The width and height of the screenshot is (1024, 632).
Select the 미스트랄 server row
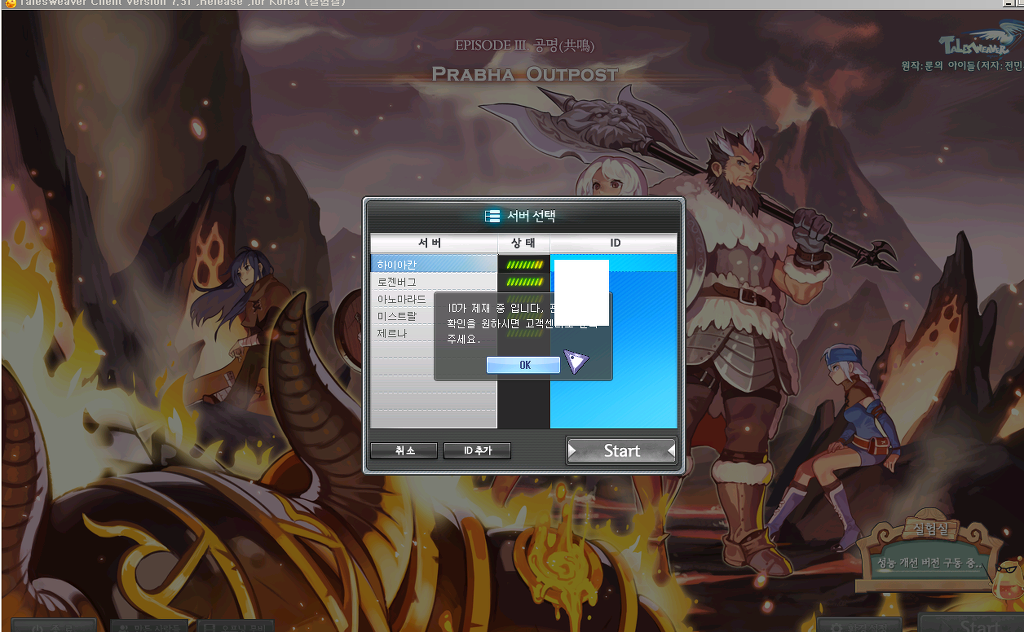(x=402, y=316)
